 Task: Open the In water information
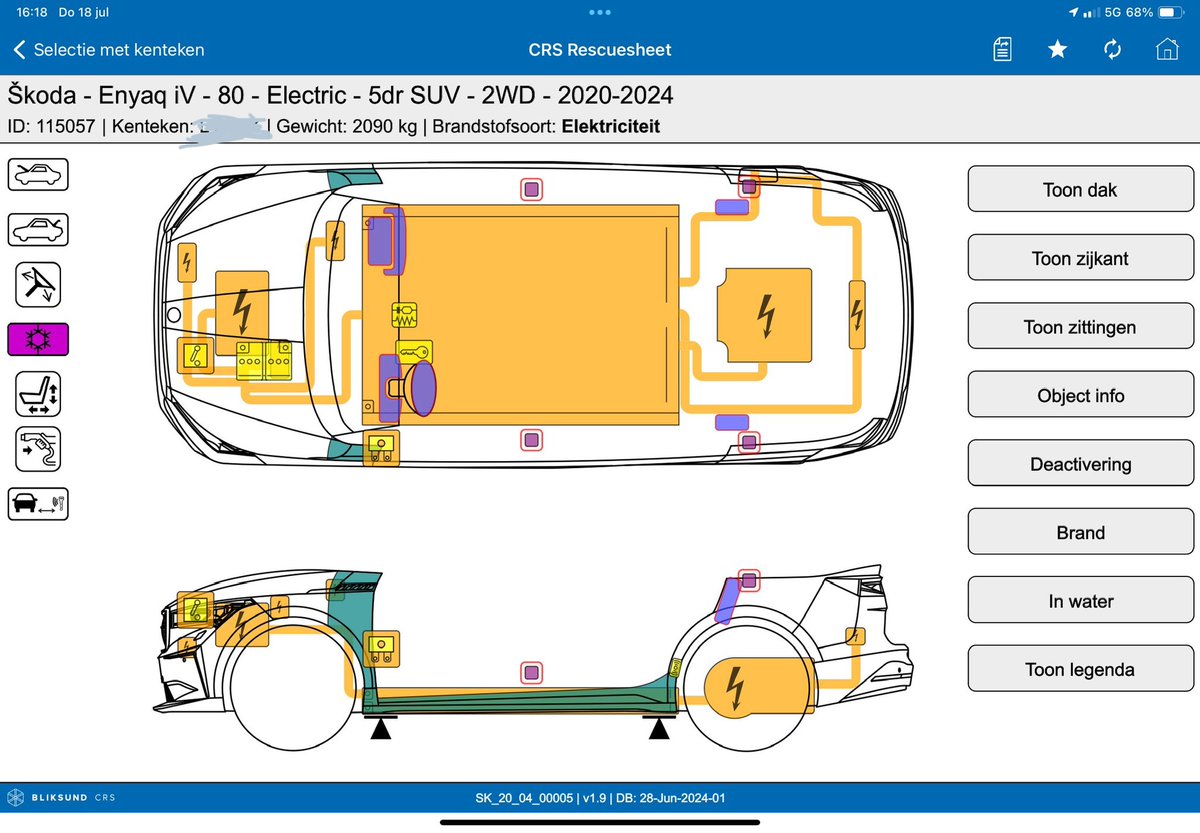1080,601
